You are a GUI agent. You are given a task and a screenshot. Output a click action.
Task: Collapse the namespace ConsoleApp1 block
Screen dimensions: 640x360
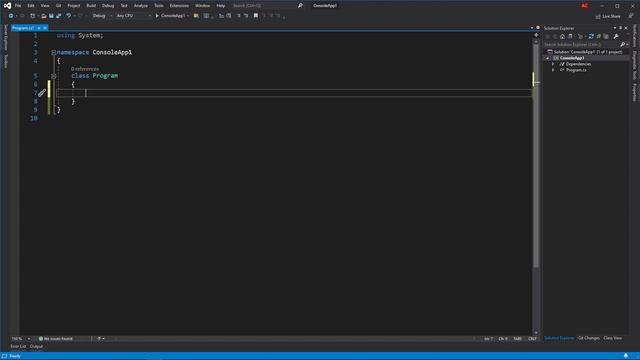click(53, 53)
